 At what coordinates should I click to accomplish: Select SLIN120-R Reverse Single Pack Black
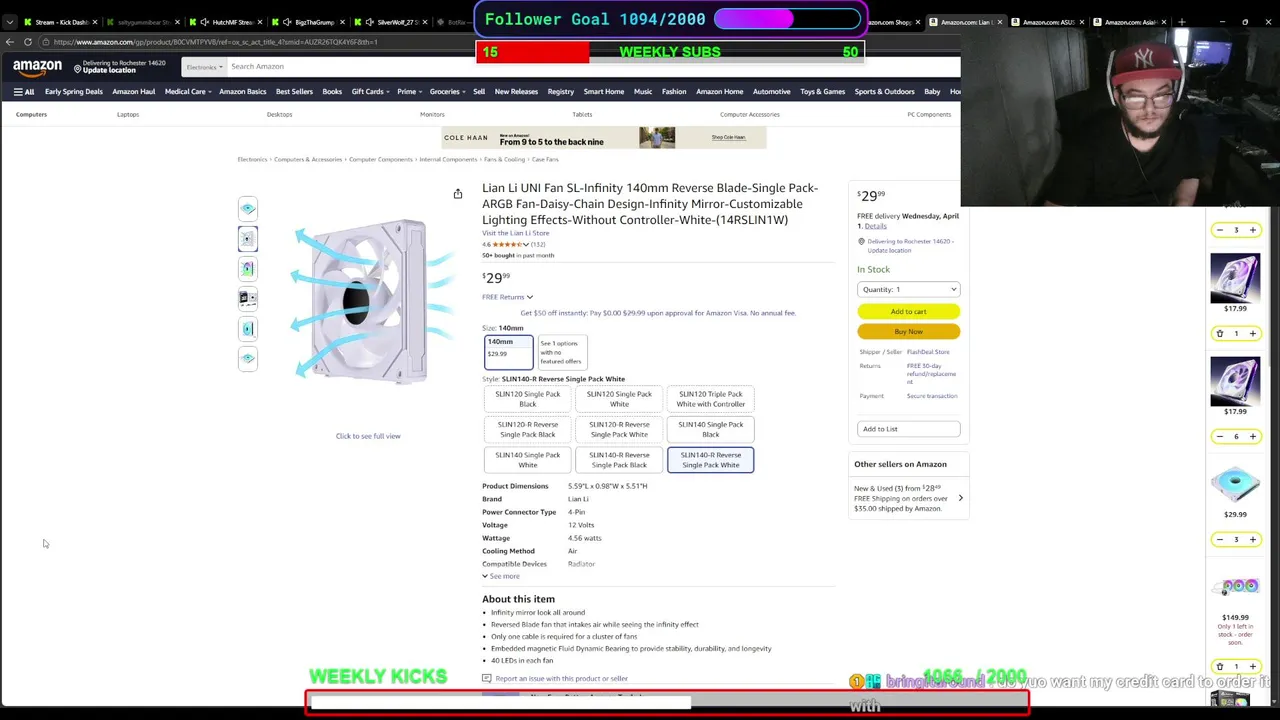coord(528,429)
